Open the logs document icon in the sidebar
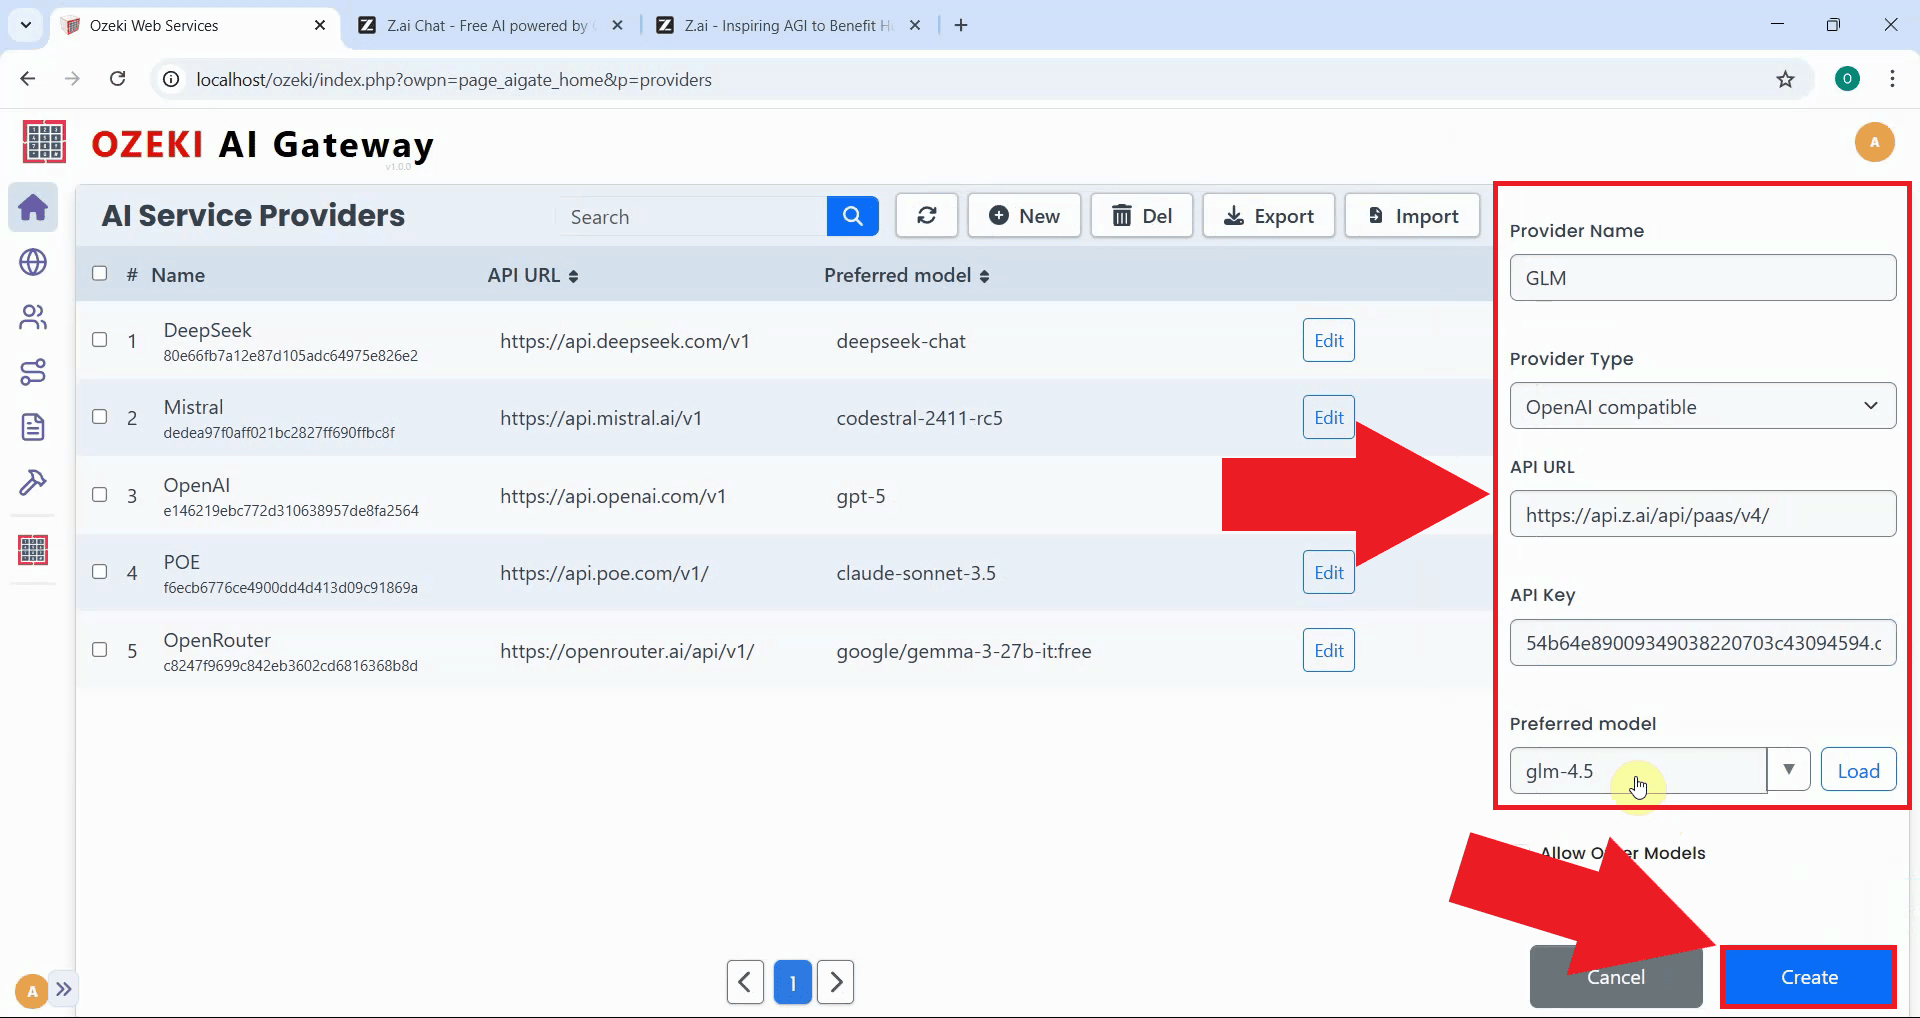The image size is (1920, 1018). 33,427
